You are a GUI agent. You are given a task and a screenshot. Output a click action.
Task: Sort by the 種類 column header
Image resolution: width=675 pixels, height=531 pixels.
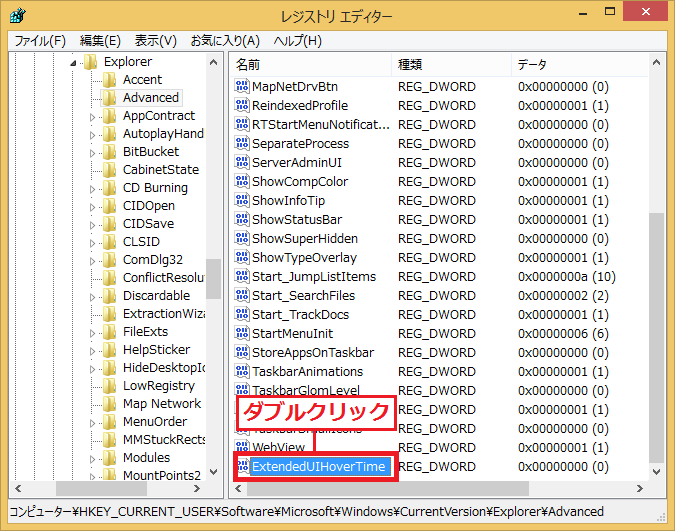point(452,65)
